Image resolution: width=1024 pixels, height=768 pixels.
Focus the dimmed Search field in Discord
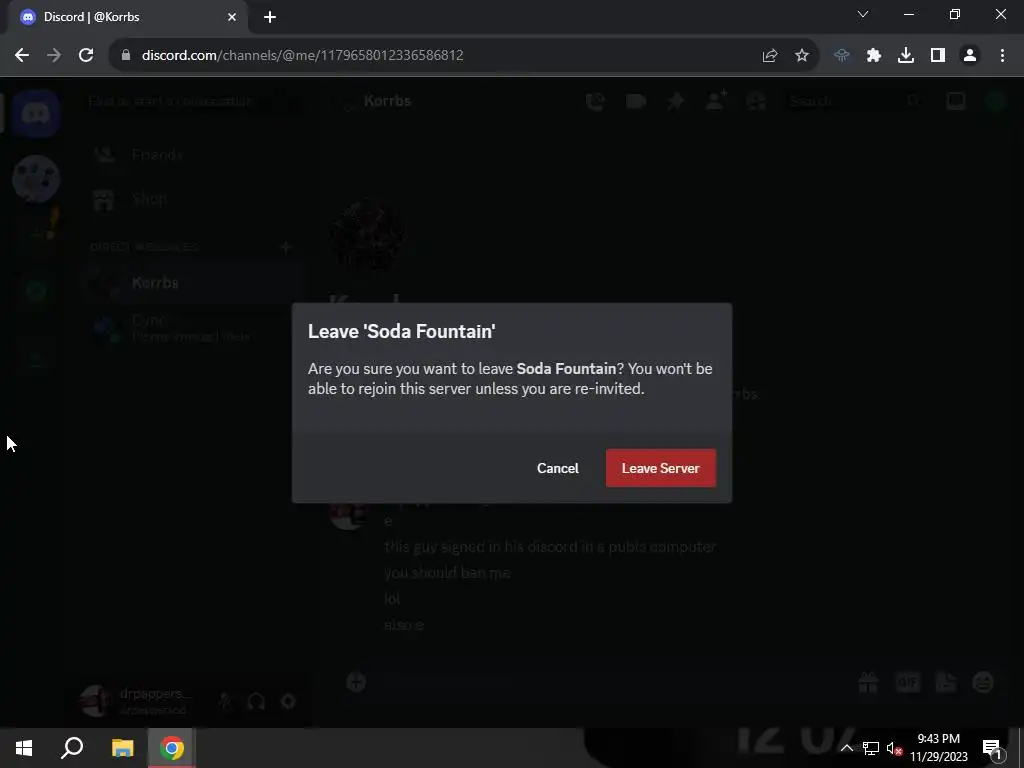point(854,101)
